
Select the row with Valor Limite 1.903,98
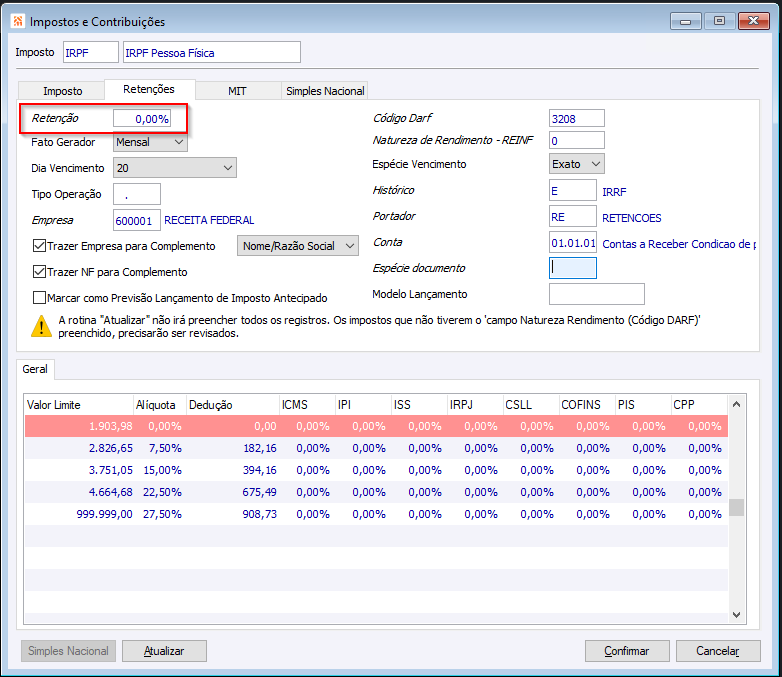coord(377,426)
